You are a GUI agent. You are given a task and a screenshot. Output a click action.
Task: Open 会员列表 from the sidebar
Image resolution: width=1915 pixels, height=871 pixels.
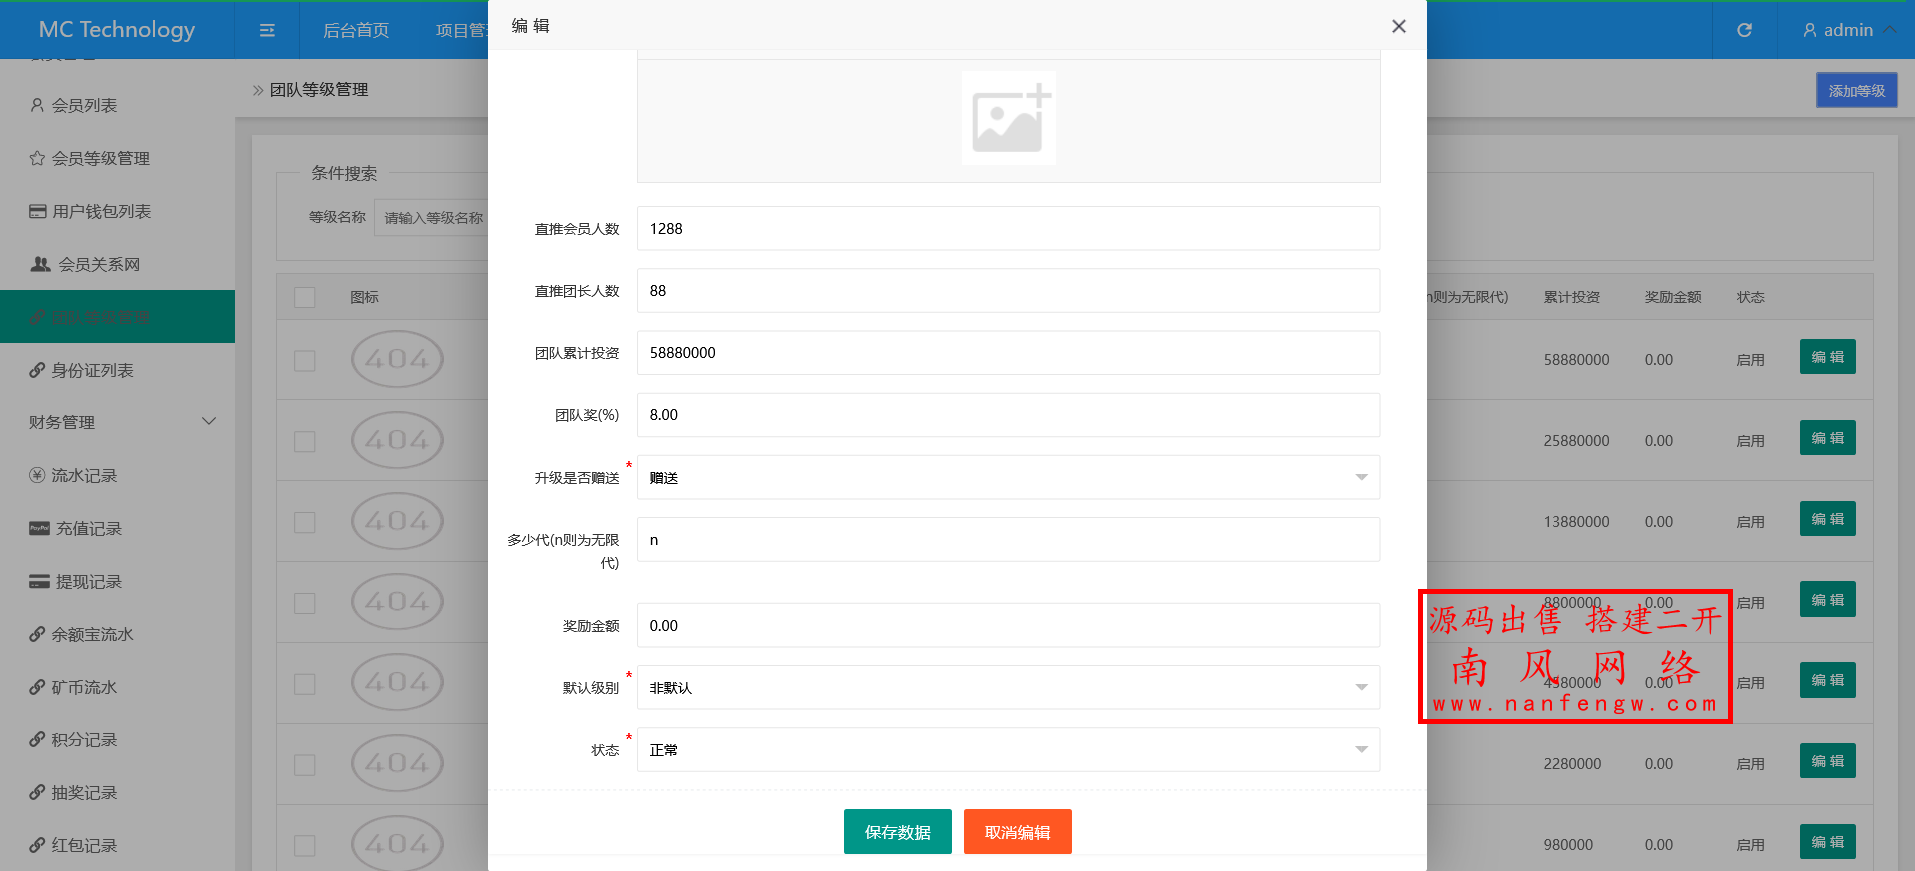coord(84,105)
